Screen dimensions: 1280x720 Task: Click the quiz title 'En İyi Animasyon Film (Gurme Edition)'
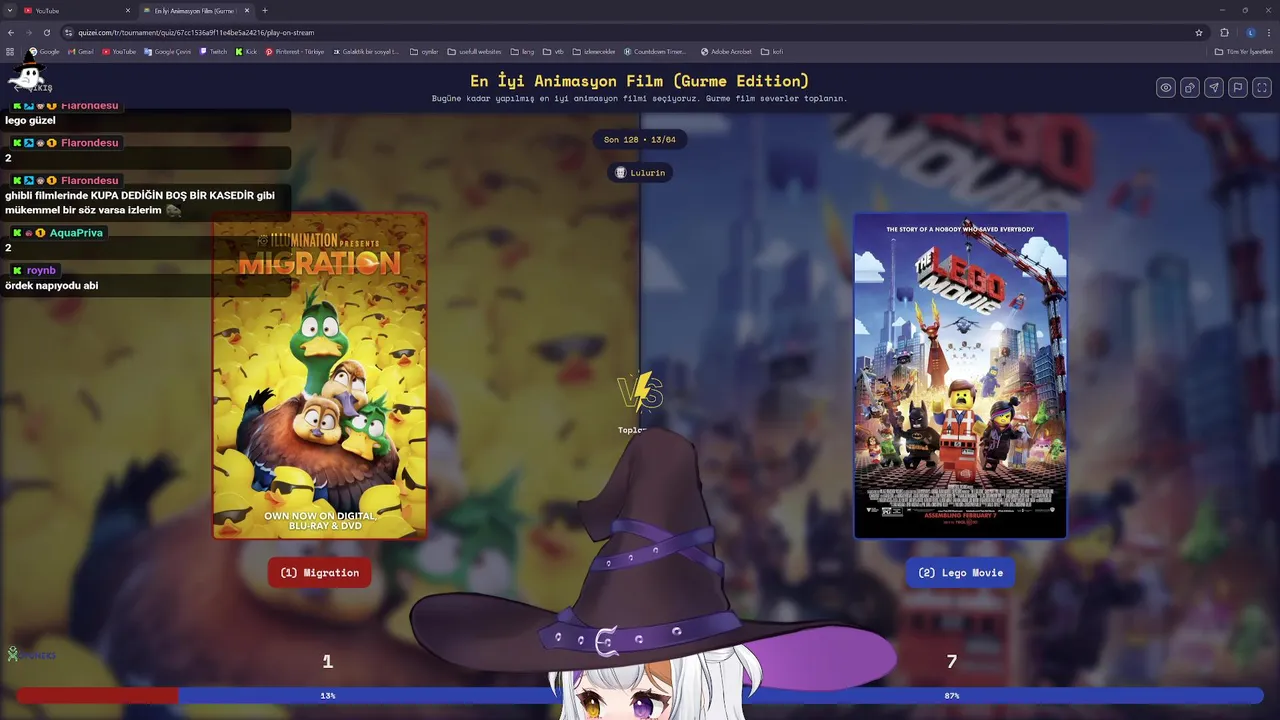point(640,81)
